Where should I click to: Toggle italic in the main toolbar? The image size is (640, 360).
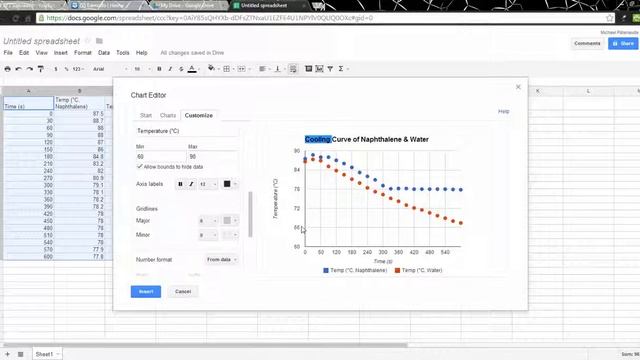[170, 69]
